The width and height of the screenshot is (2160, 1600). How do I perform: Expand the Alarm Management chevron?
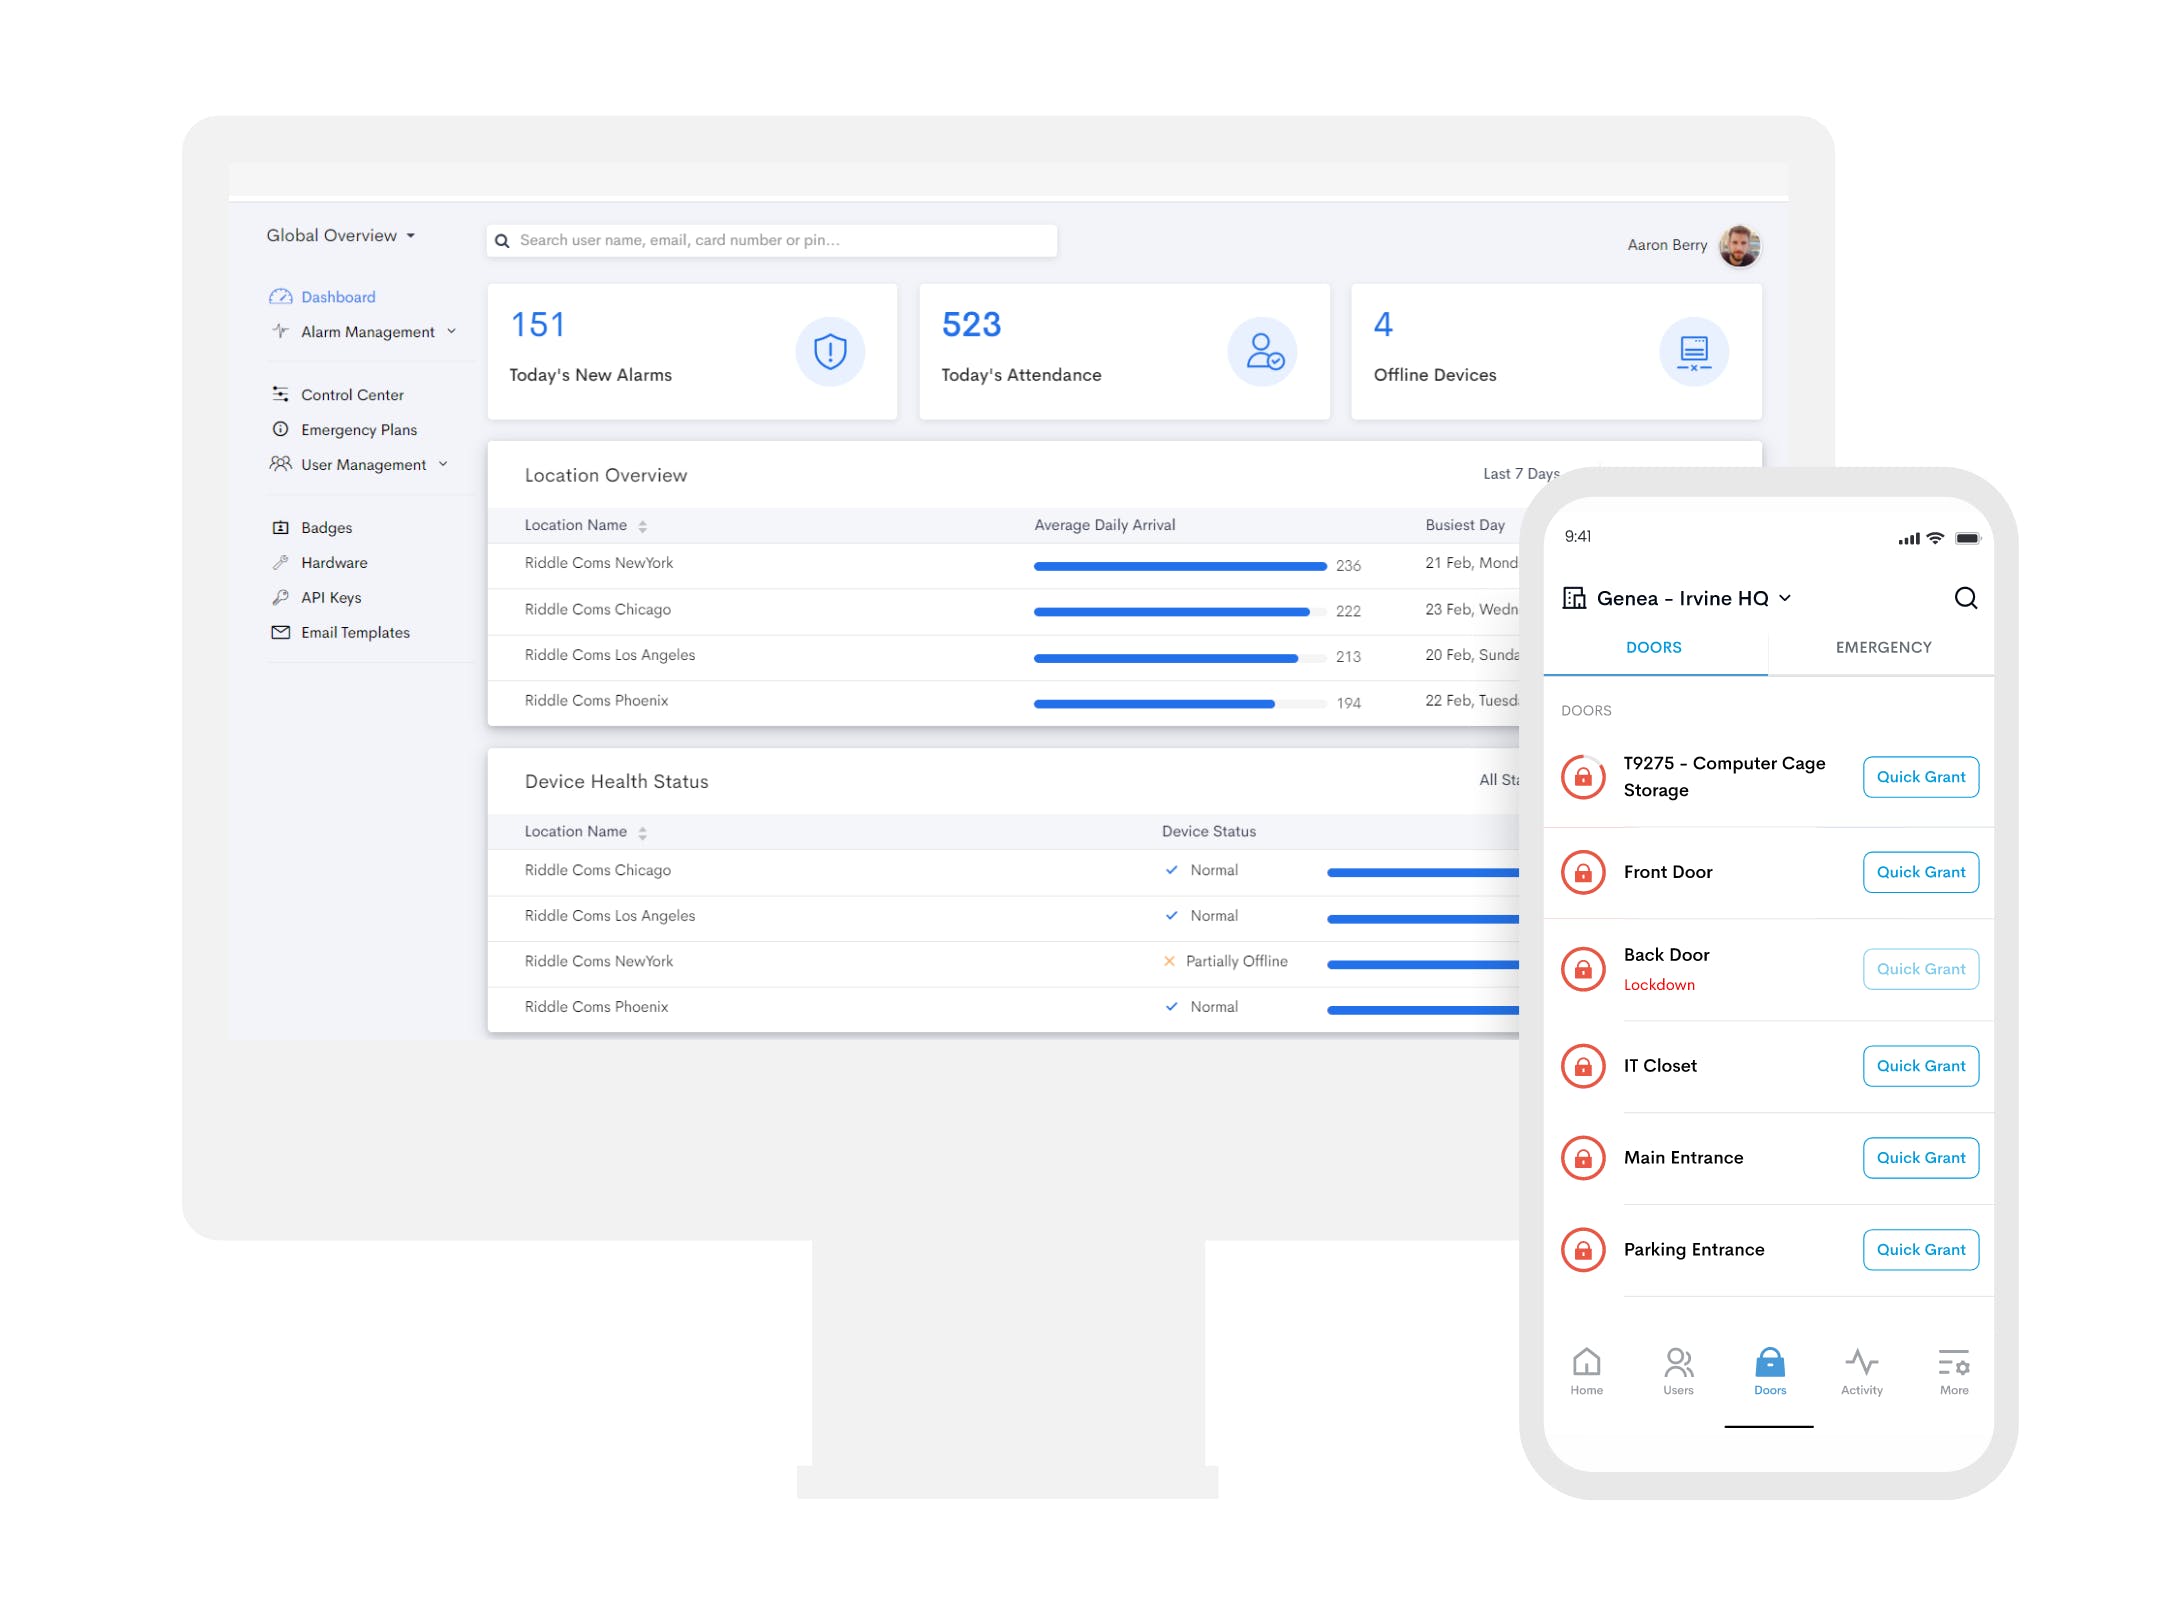pos(451,331)
